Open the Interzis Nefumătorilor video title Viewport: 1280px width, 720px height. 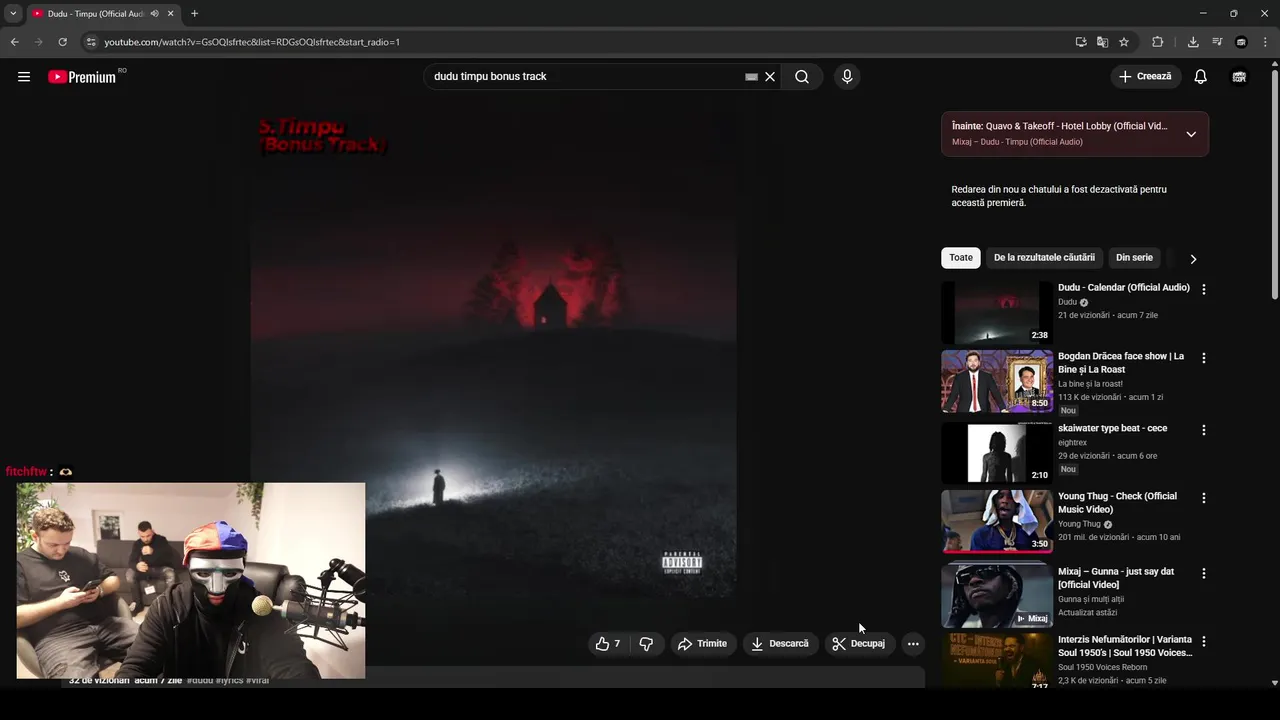pos(1125,646)
